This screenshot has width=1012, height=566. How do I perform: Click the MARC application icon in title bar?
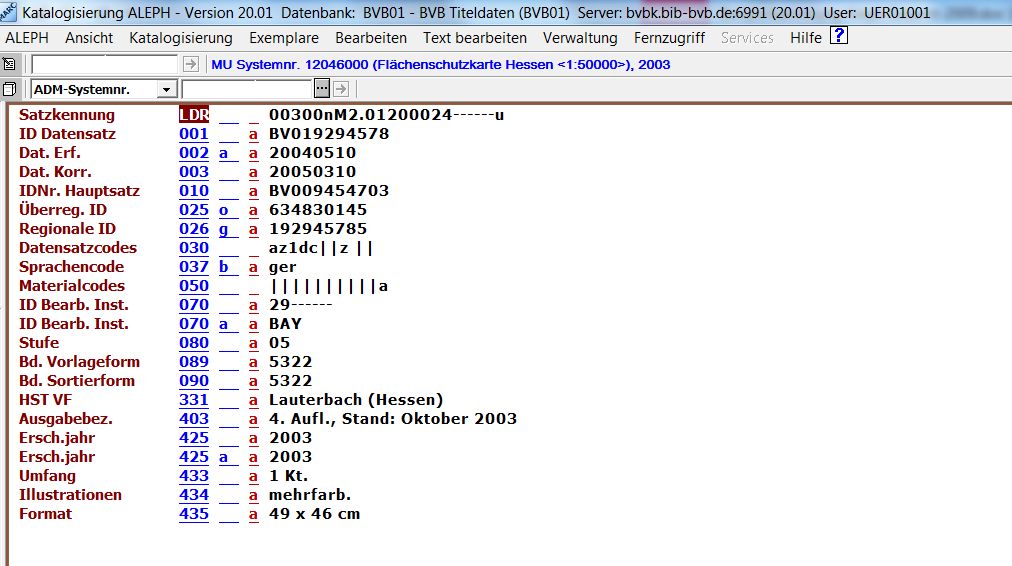(x=10, y=12)
